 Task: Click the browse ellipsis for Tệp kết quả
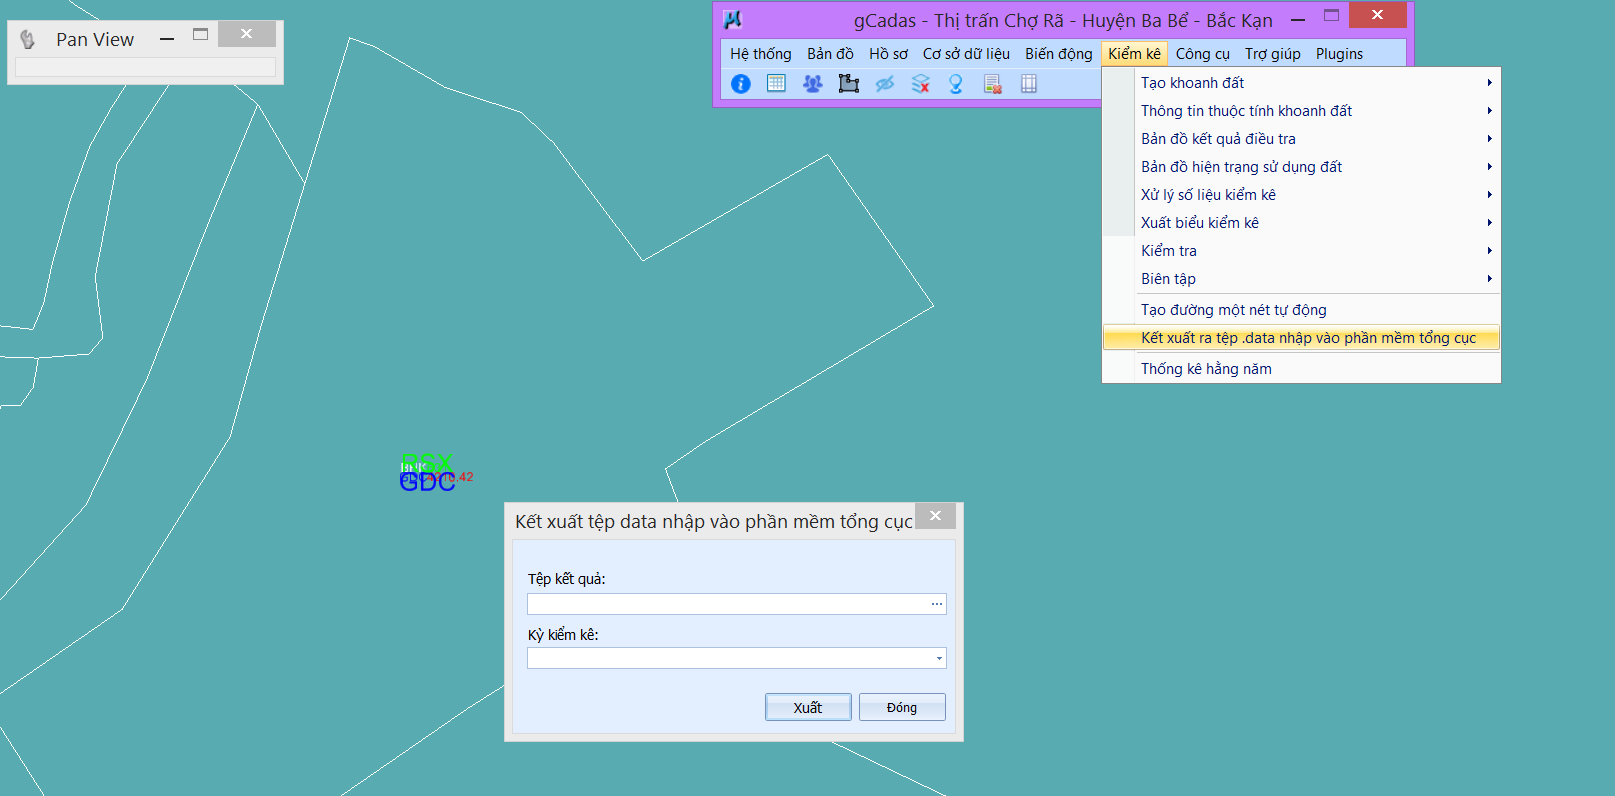click(936, 604)
